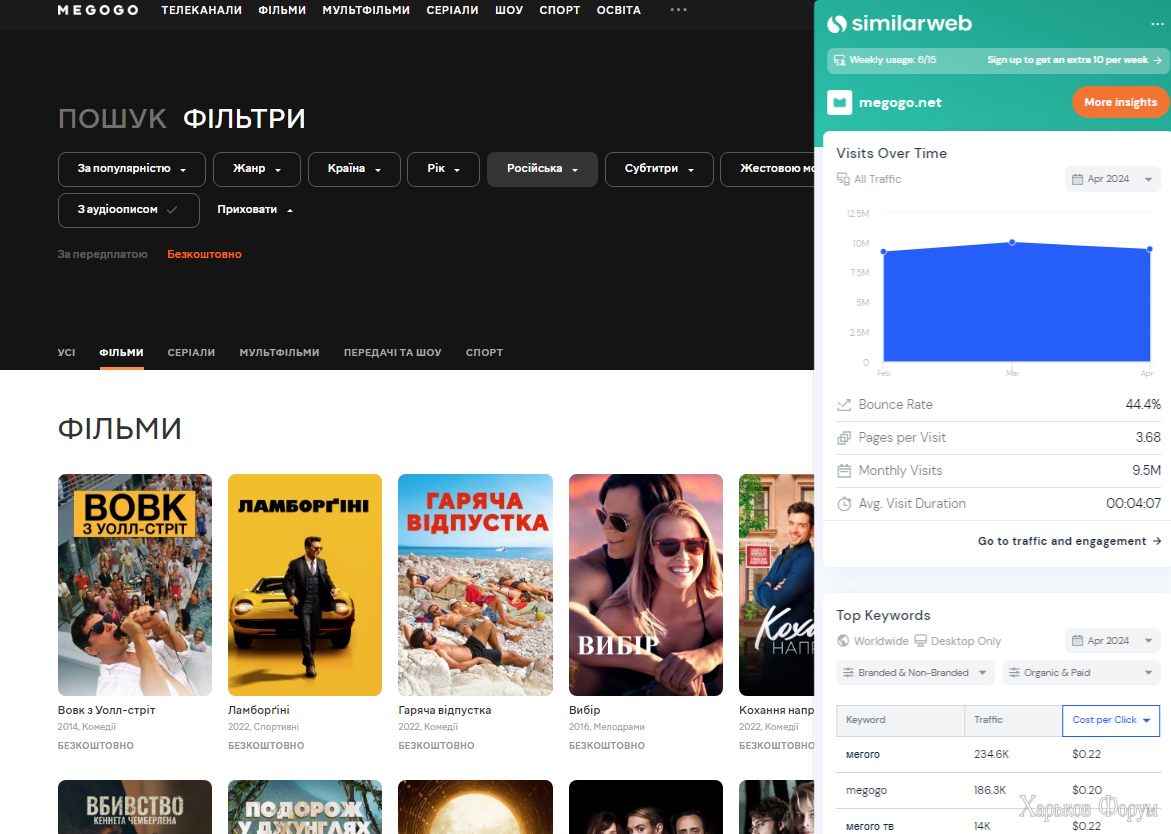This screenshot has width=1171, height=834.
Task: Click the Pages per Visit icon
Action: click(844, 438)
